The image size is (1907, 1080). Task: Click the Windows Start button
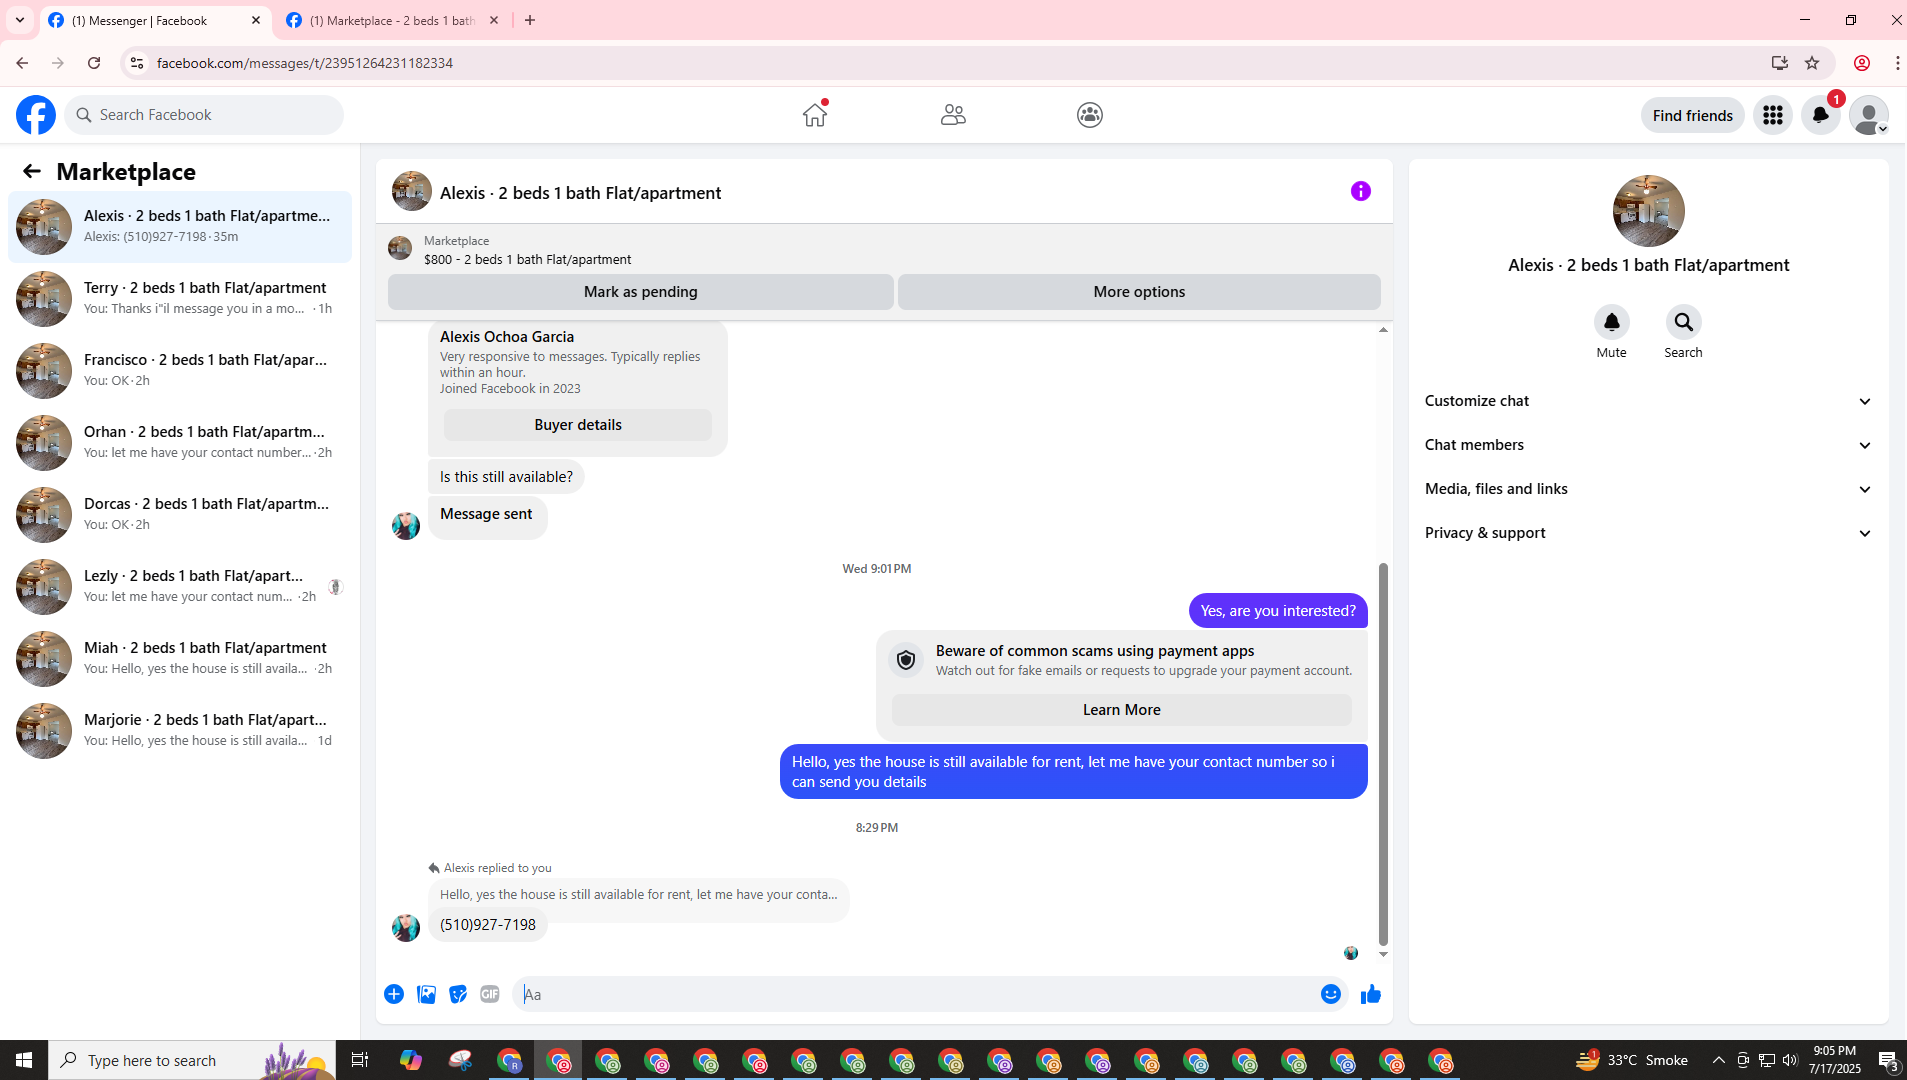click(24, 1060)
